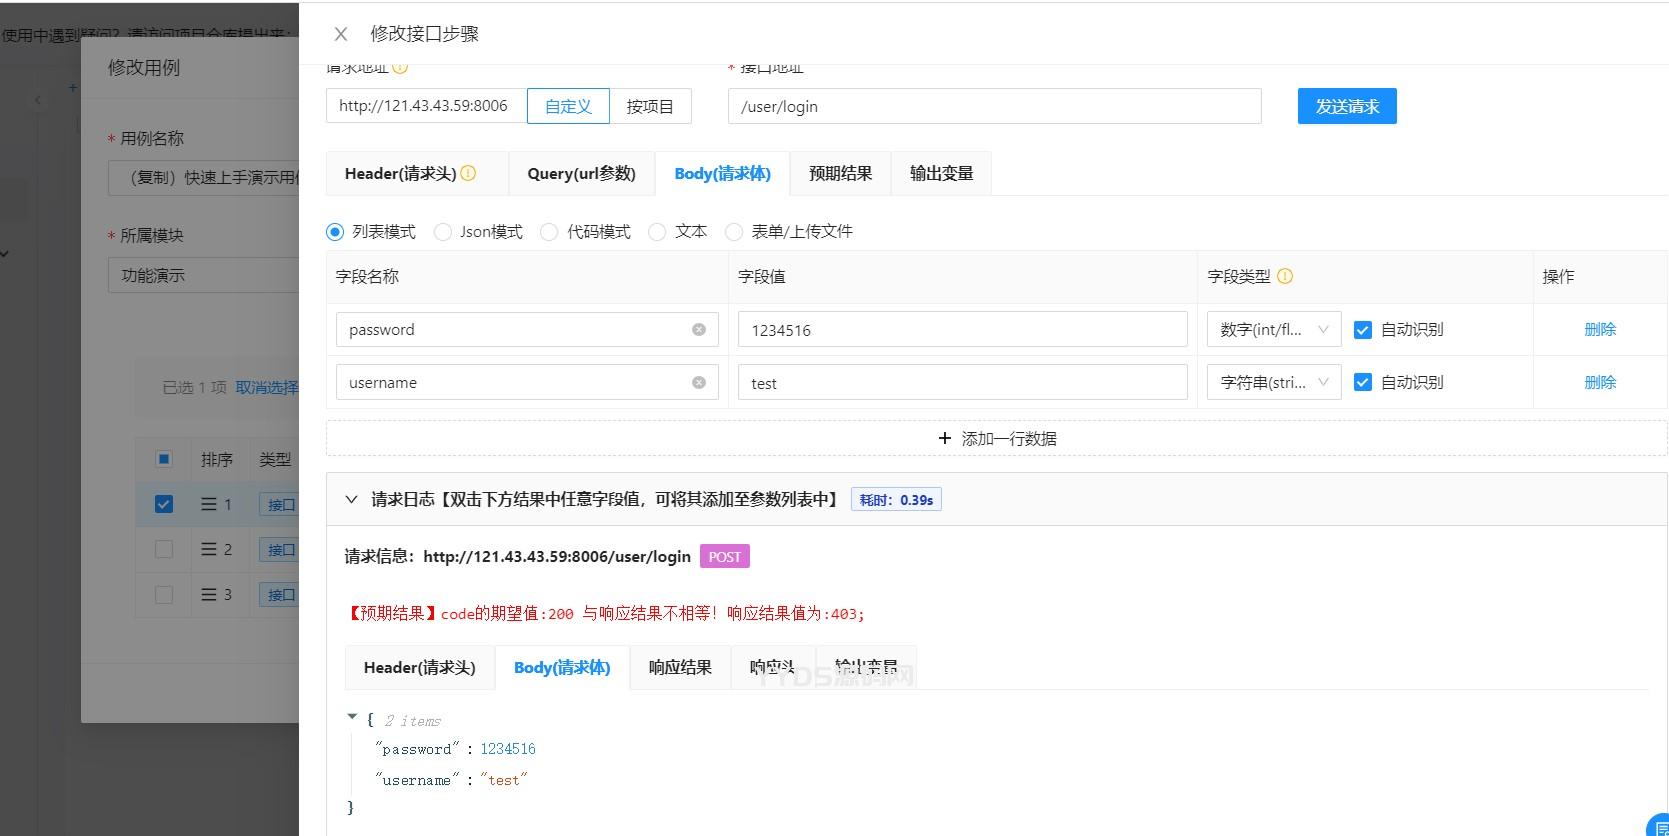Click the drag handle icon for step 2
The width and height of the screenshot is (1669, 836).
tap(209, 549)
